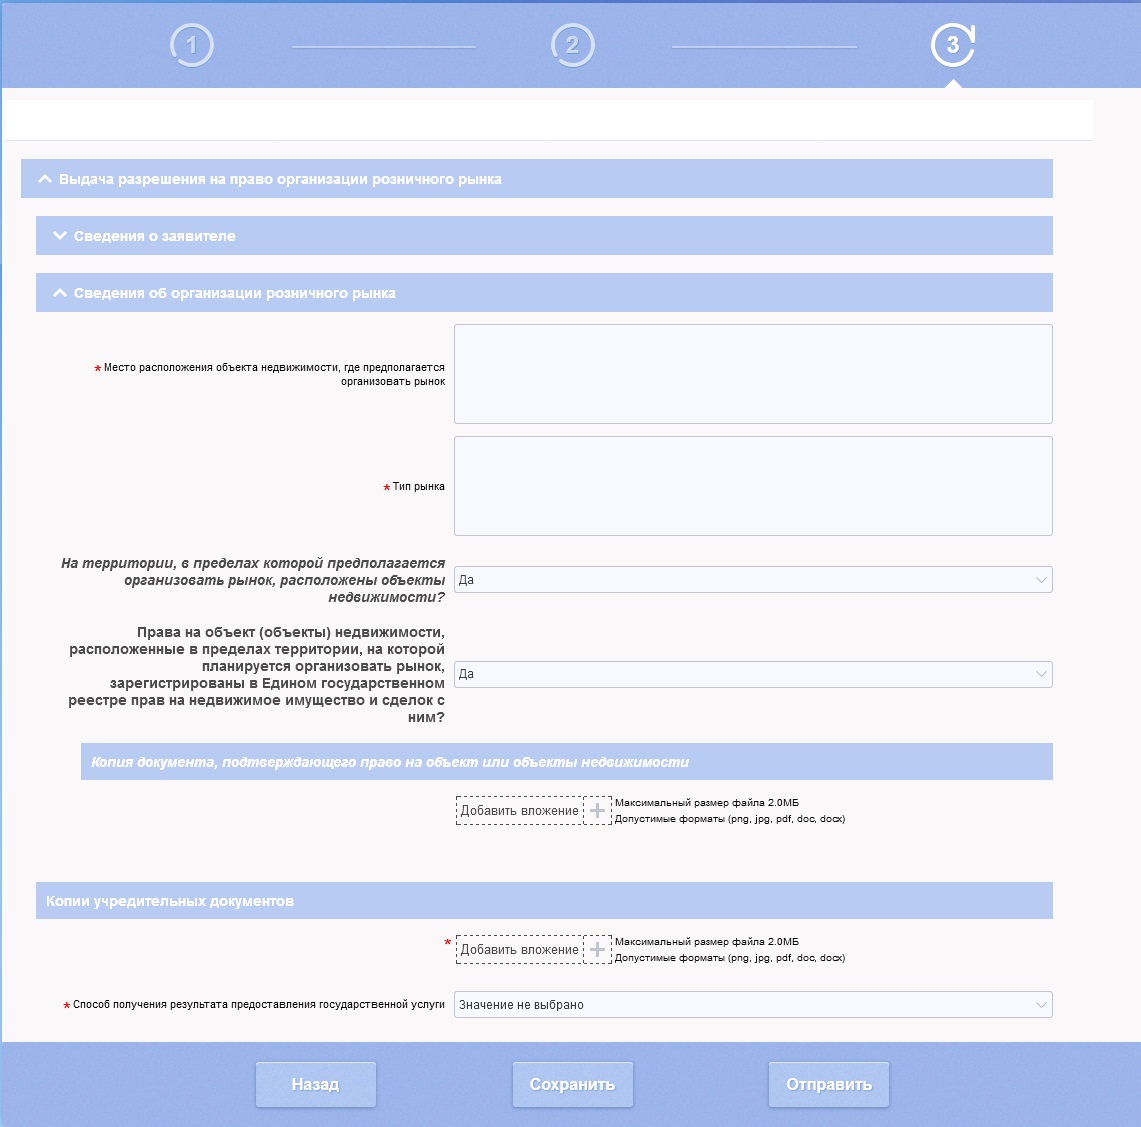Collapse 'Сведения об организации розничного рынка' section

coord(59,293)
